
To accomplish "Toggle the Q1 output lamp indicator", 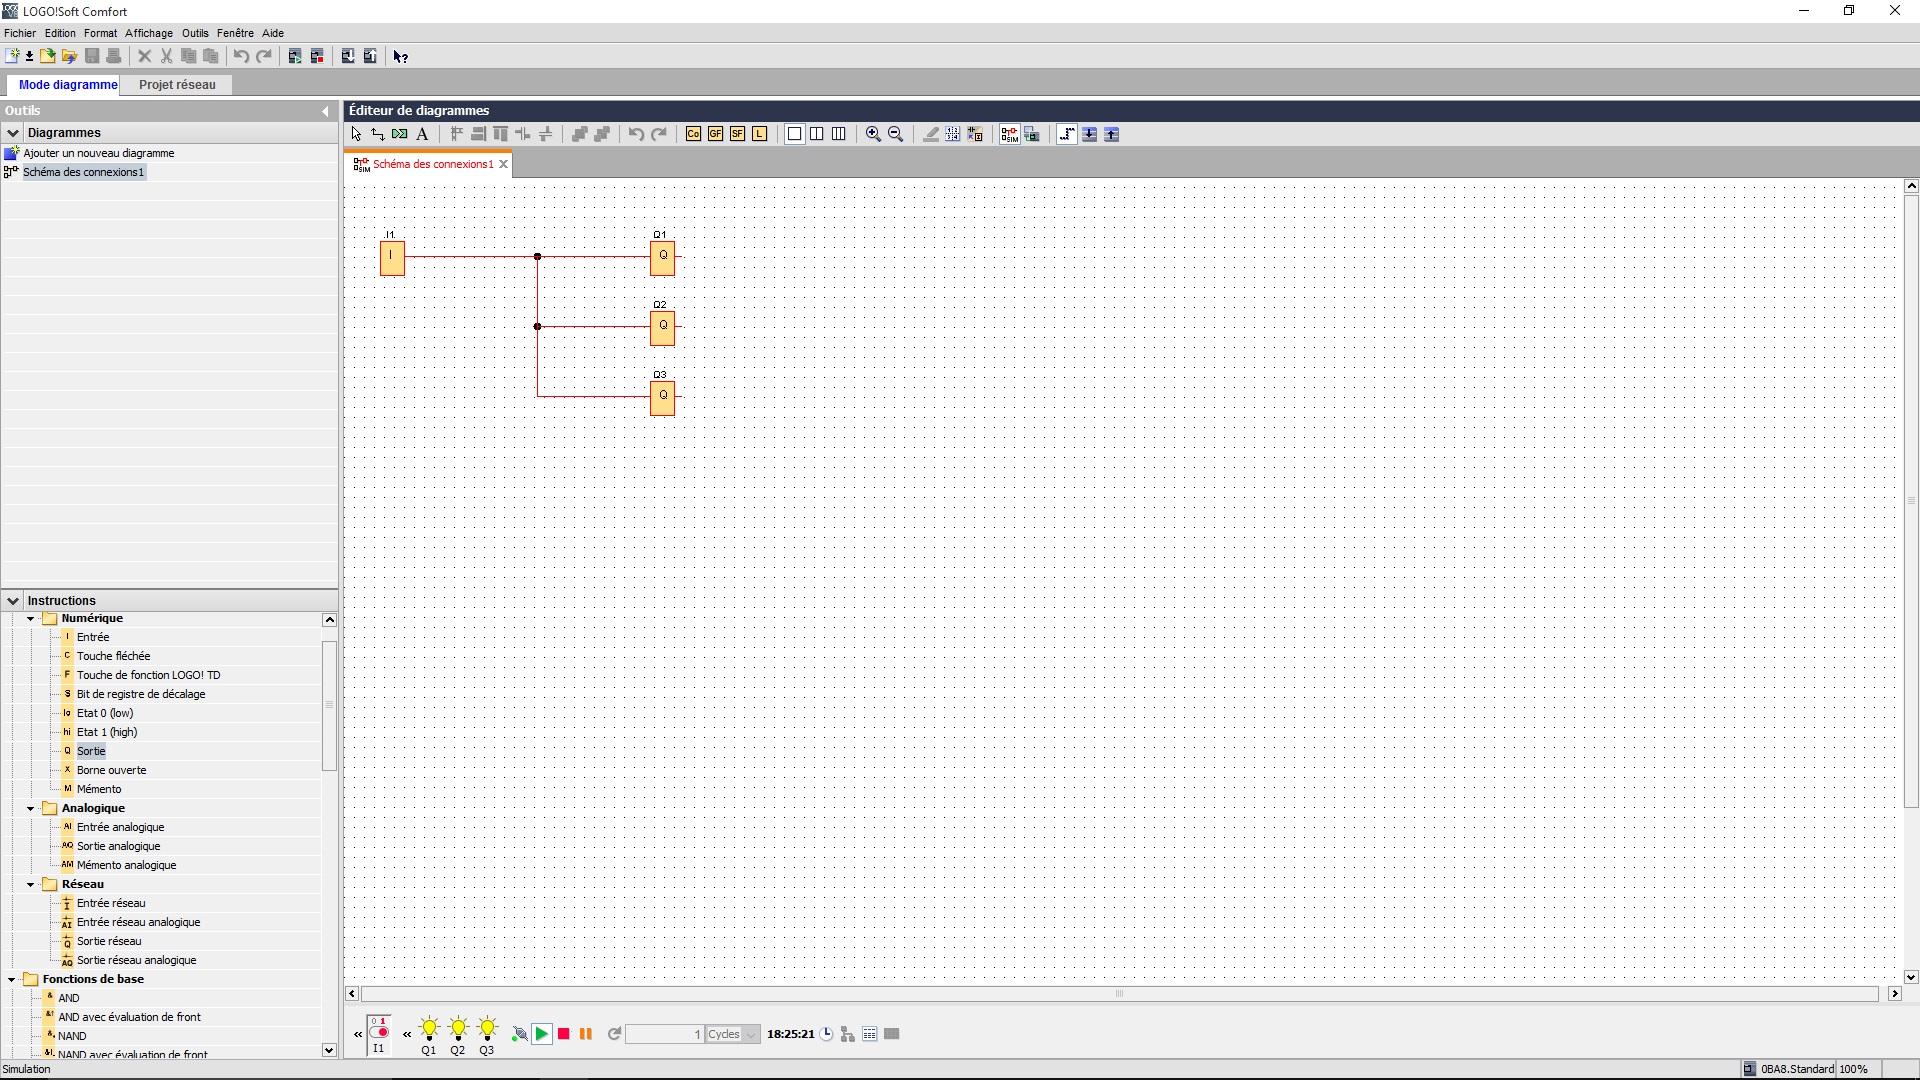I will point(429,1030).
